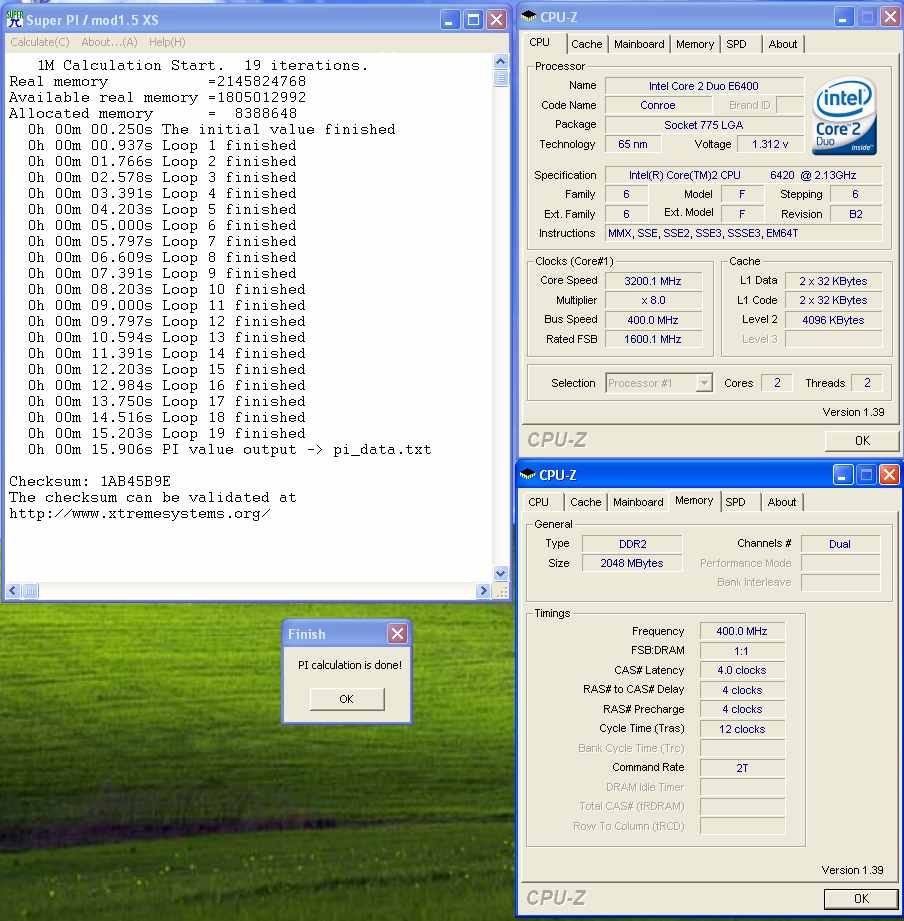This screenshot has width=904, height=921.
Task: Click the Cycle Time (Tras) value 12 clocks
Action: 742,729
